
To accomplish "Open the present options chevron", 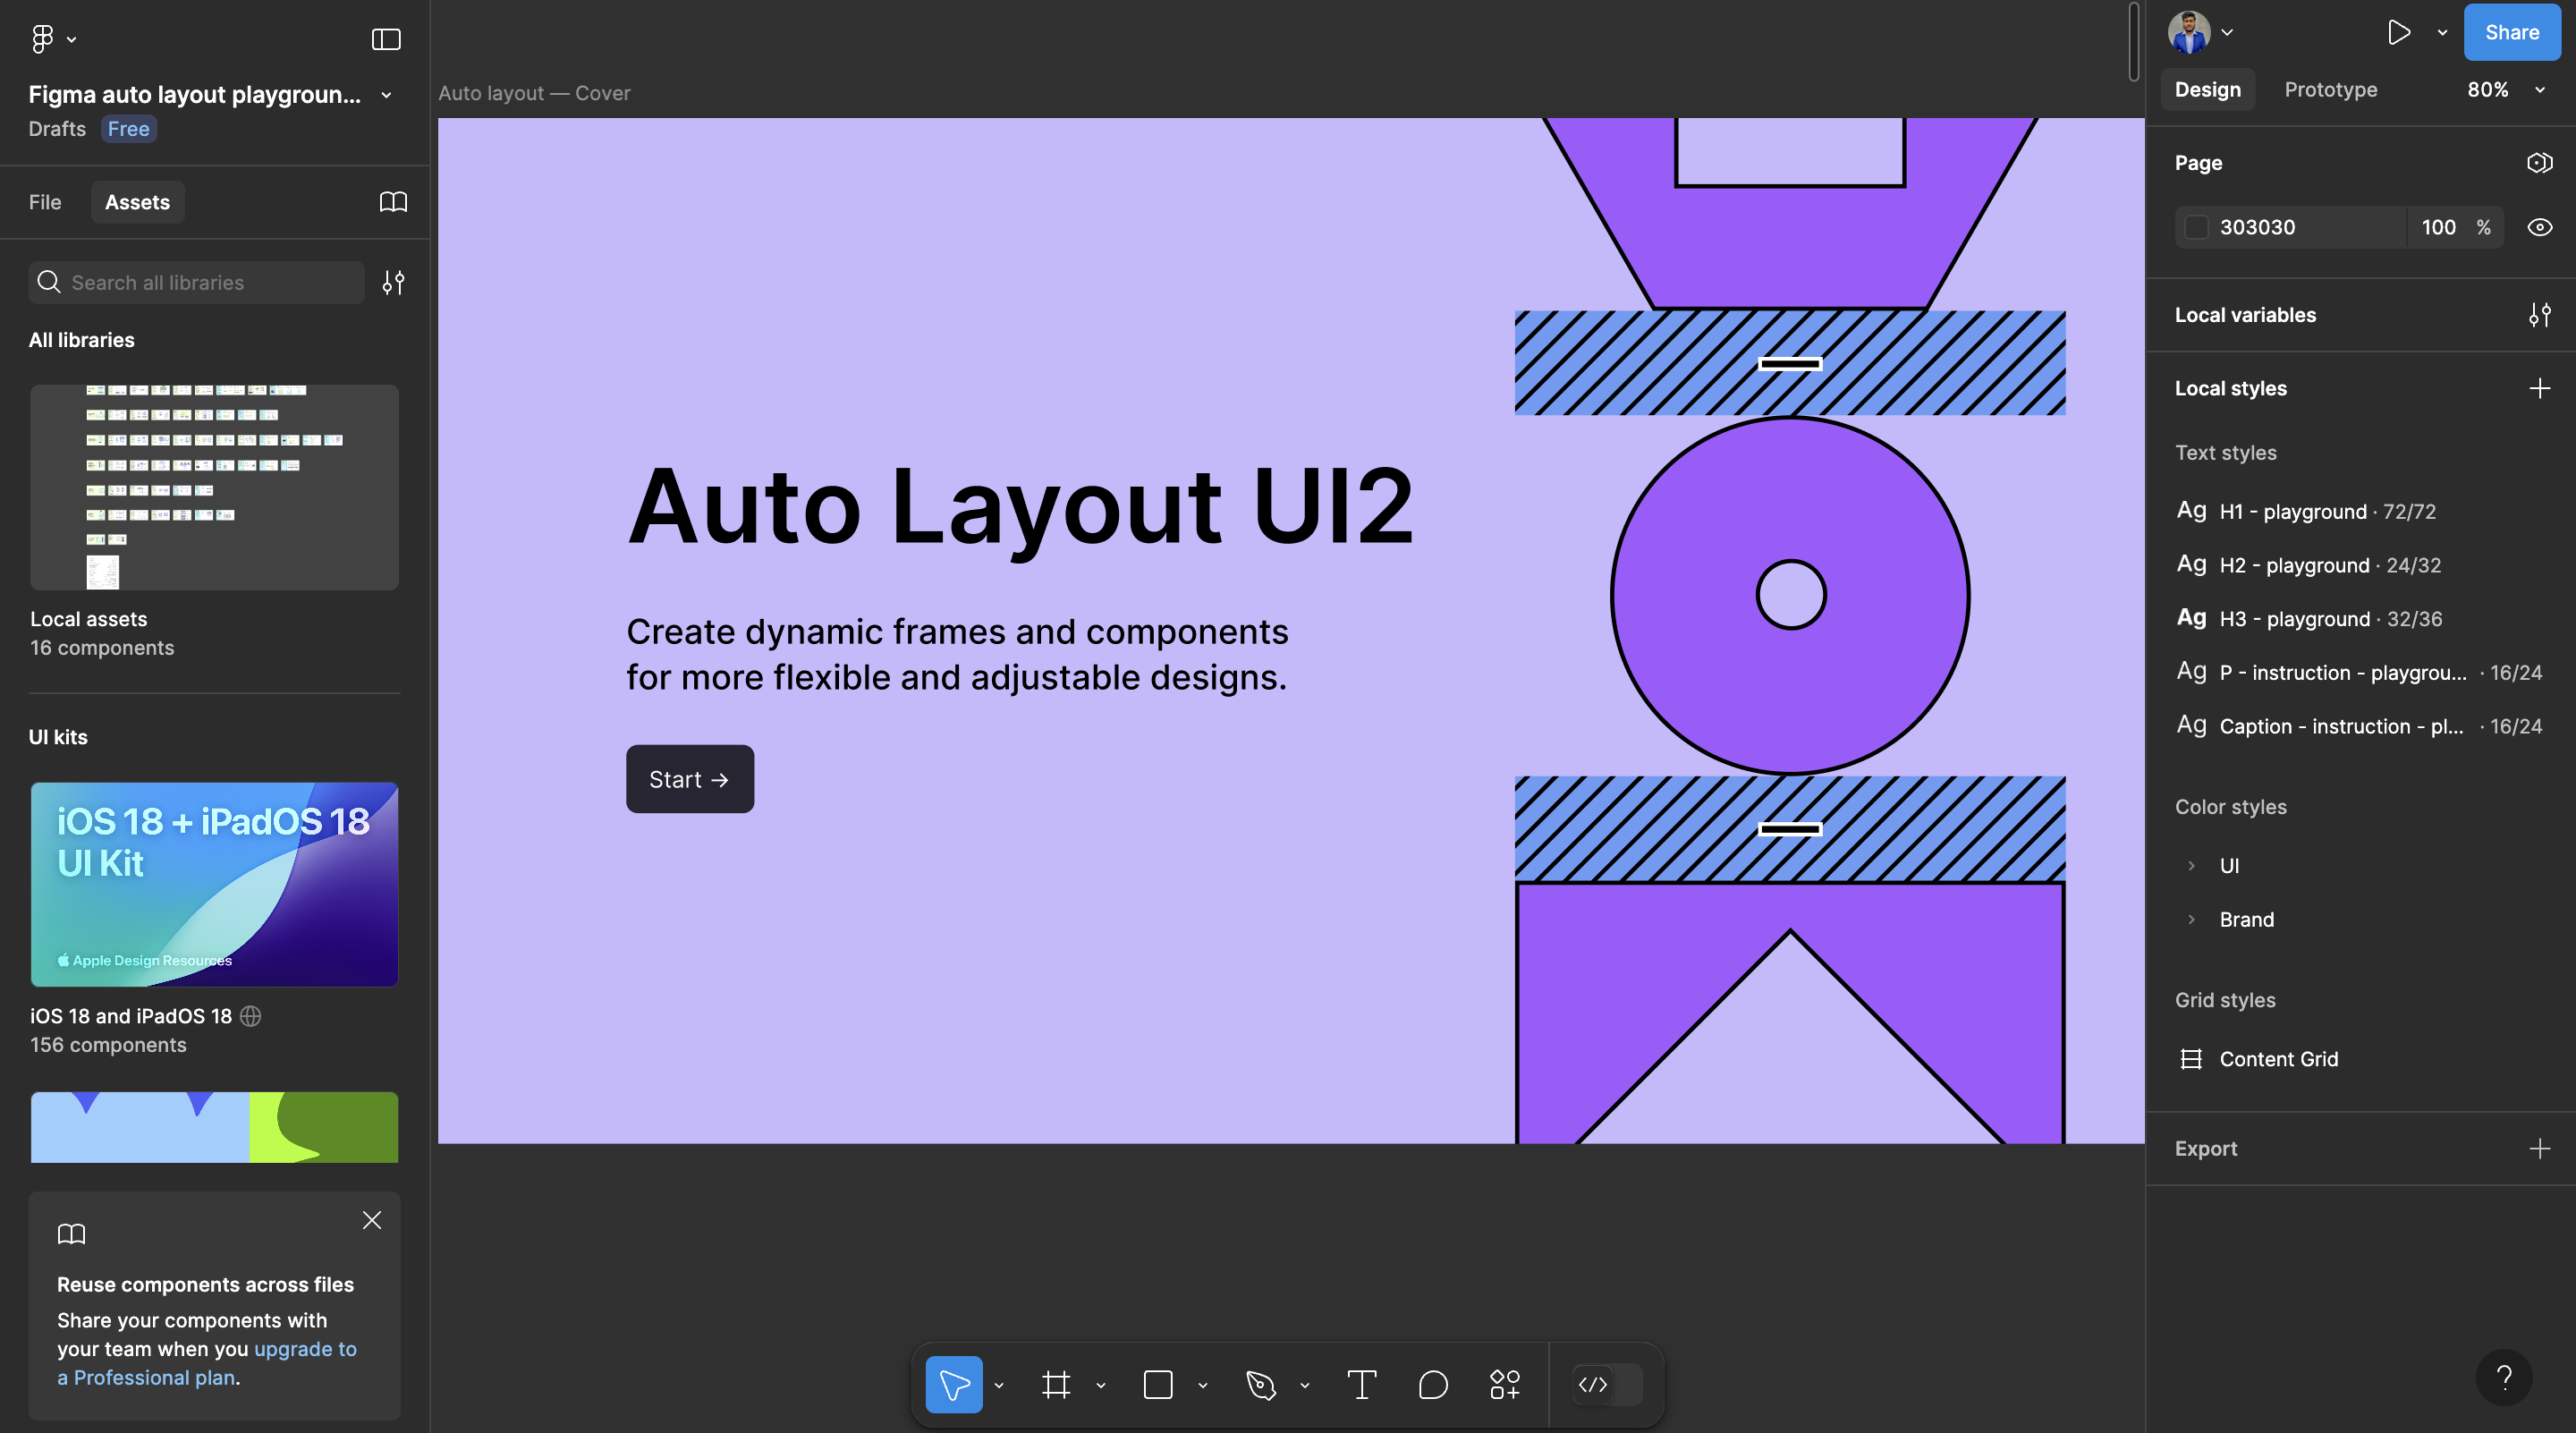I will [x=2442, y=32].
